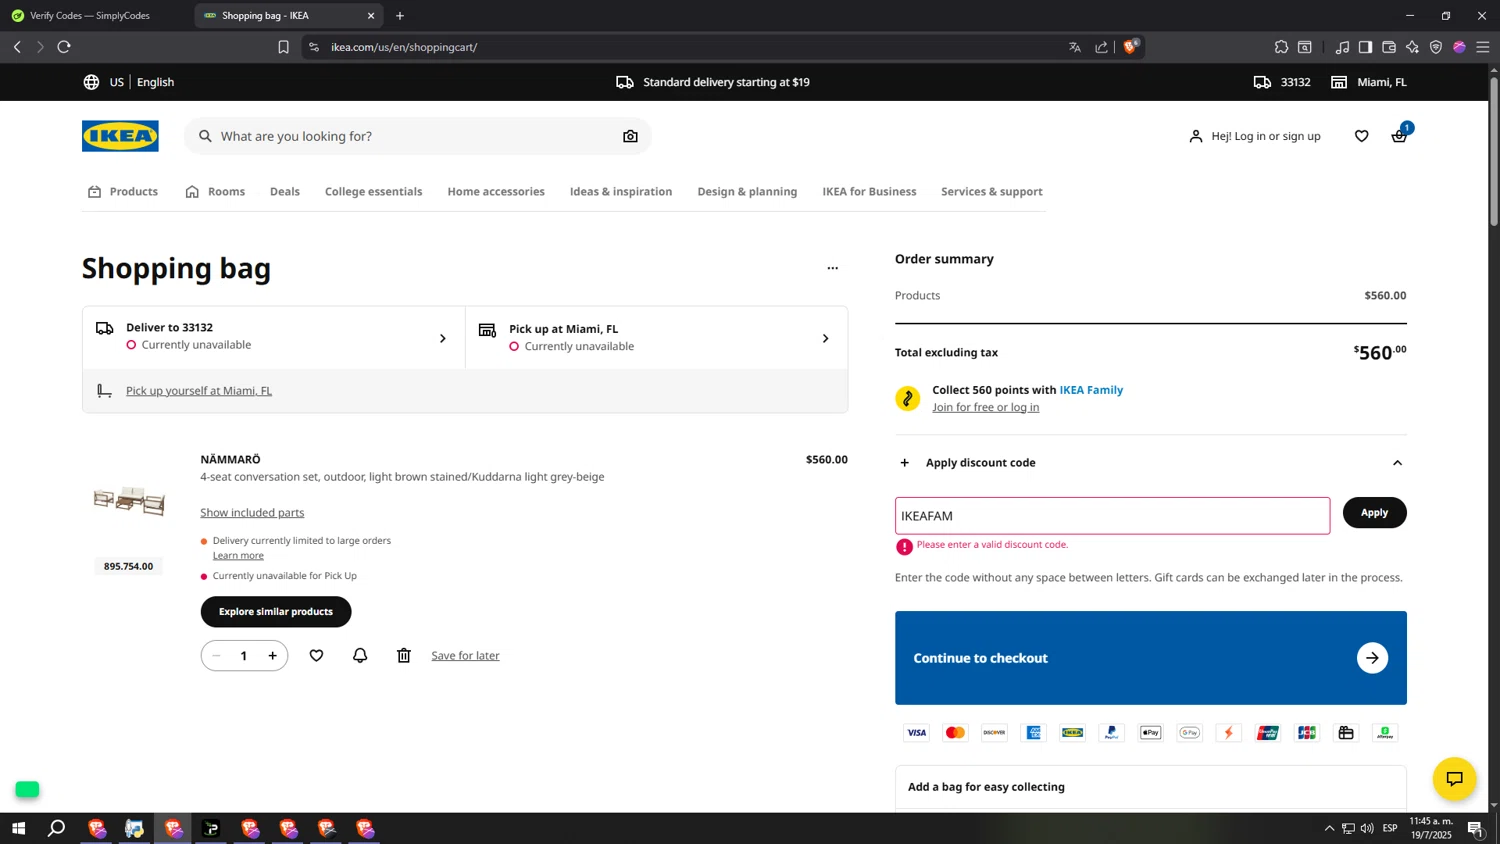Click the browser reload button
Image resolution: width=1500 pixels, height=844 pixels.
(64, 47)
